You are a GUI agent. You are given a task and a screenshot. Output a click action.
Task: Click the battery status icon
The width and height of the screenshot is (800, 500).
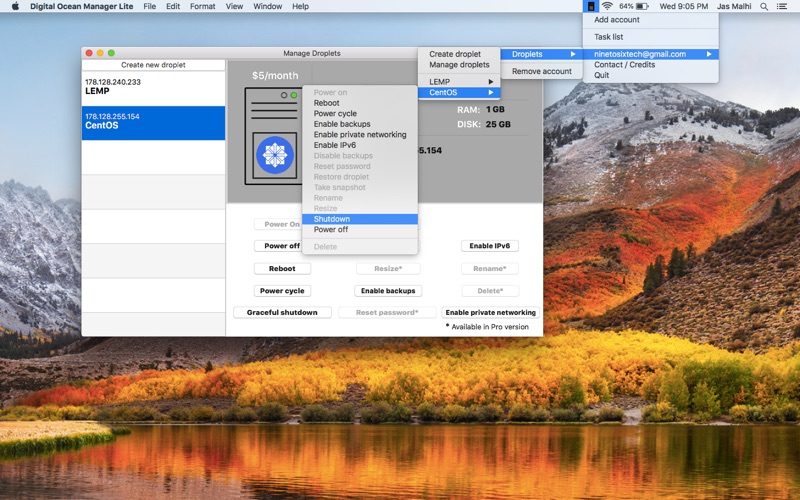point(644,6)
